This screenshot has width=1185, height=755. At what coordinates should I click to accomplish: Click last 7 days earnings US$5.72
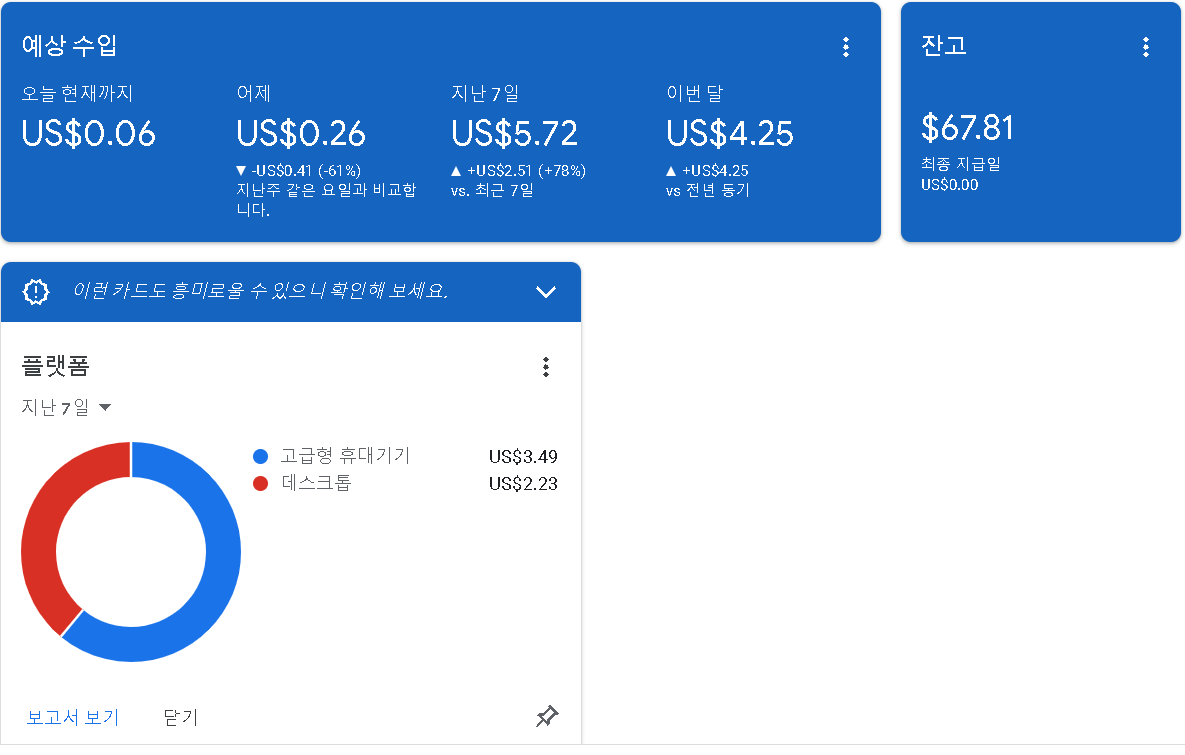pyautogui.click(x=515, y=134)
